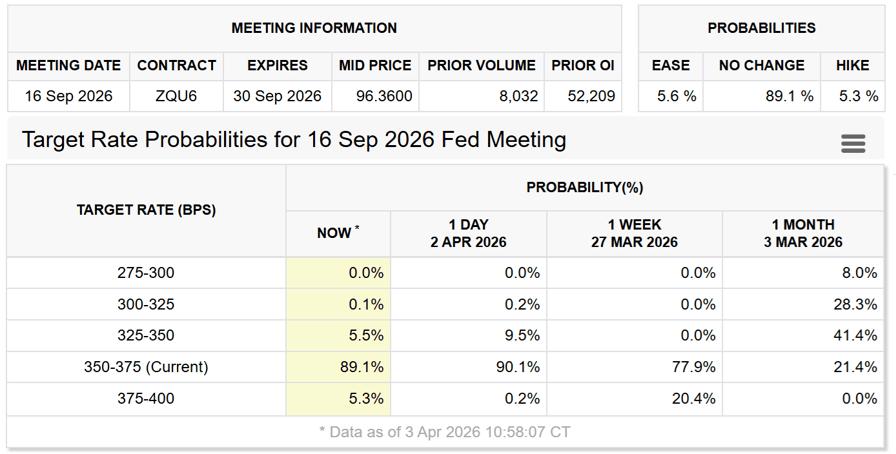896x454 pixels.
Task: Click the 52,209 prior OI value
Action: (583, 97)
